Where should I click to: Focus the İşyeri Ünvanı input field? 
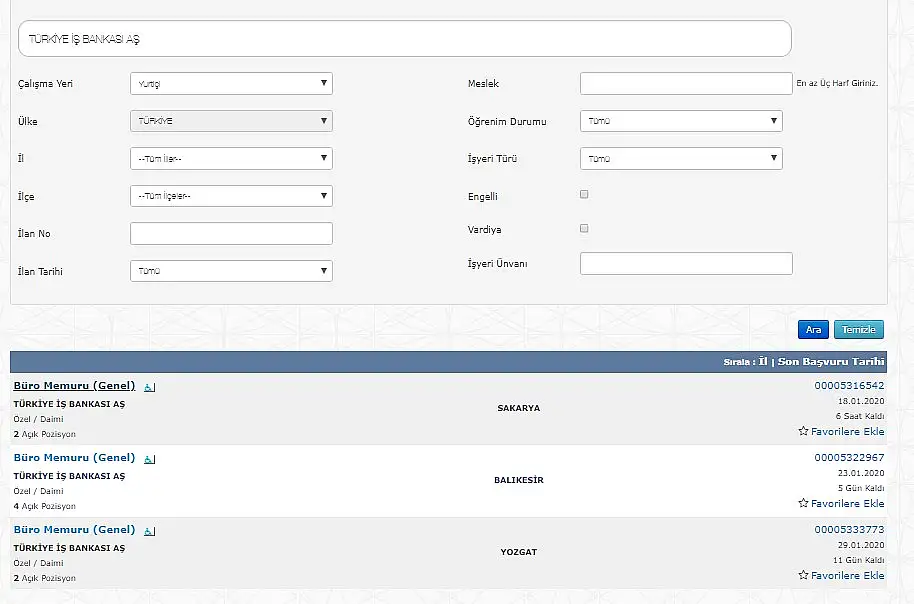686,264
